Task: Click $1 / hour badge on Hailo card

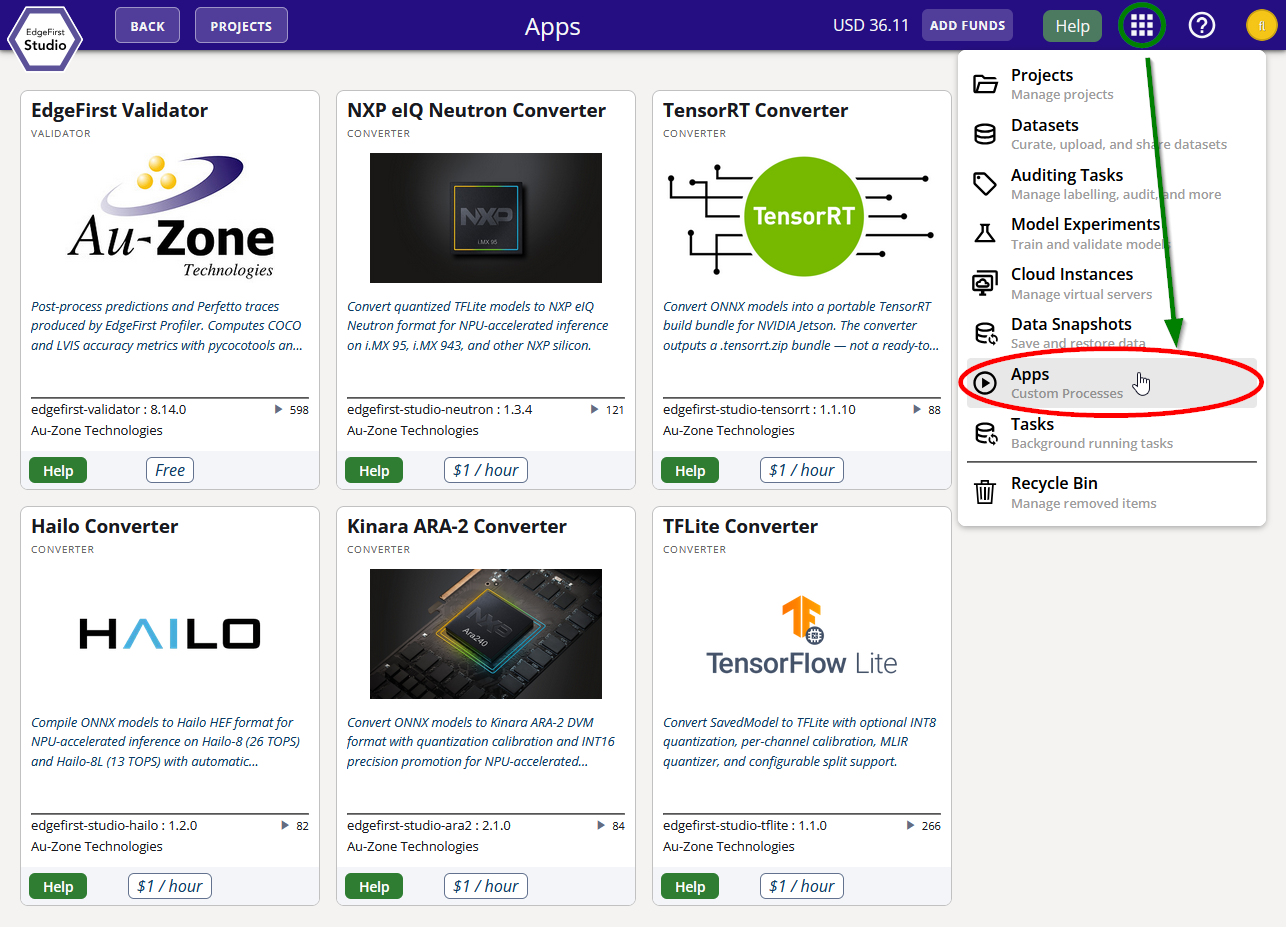Action: 170,886
